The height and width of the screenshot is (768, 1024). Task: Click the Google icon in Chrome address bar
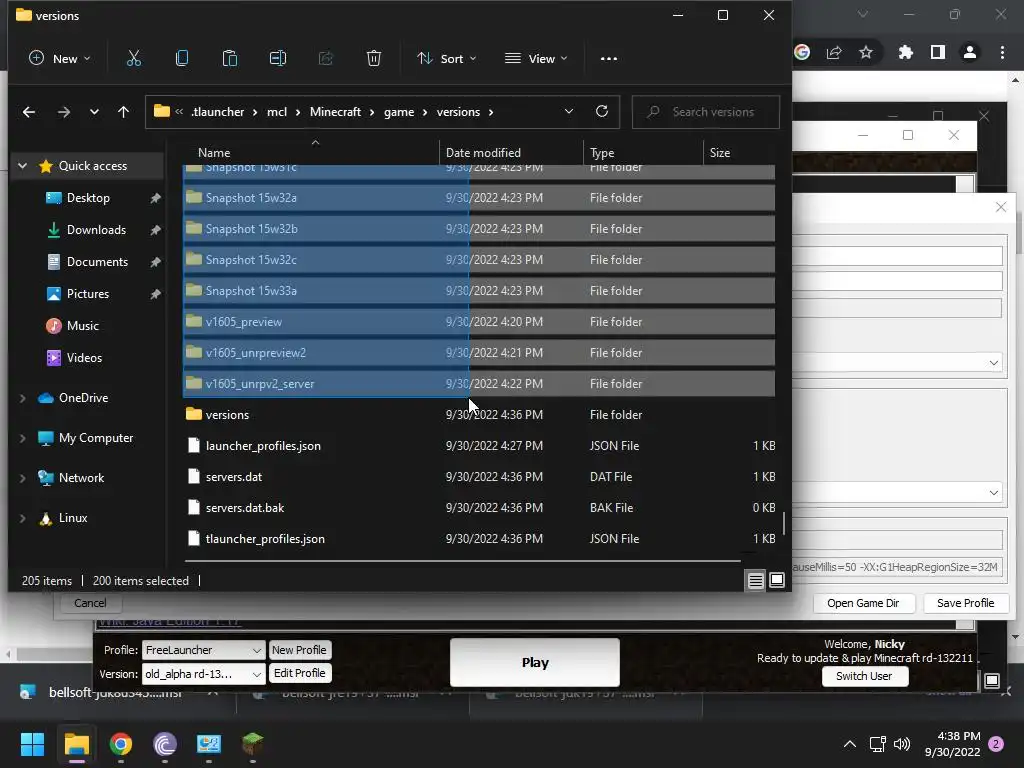point(802,52)
